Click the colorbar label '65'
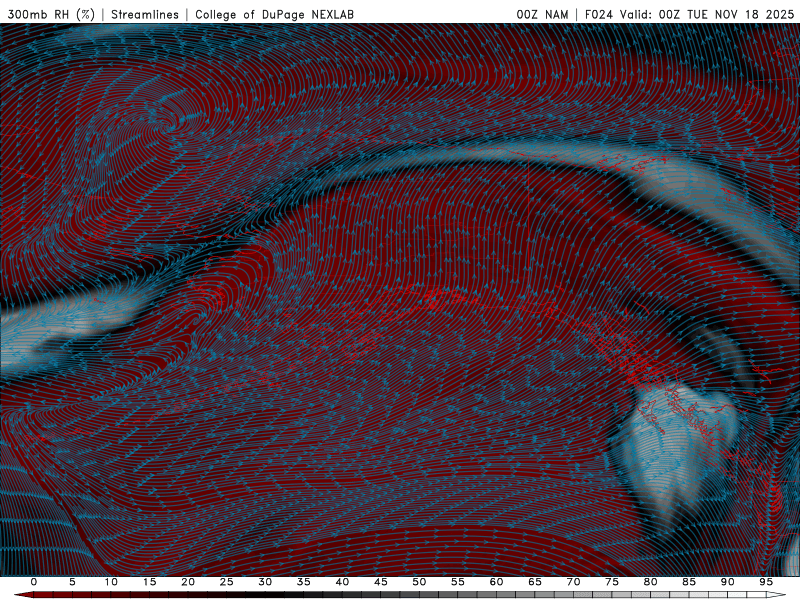800x600 pixels. click(535, 582)
